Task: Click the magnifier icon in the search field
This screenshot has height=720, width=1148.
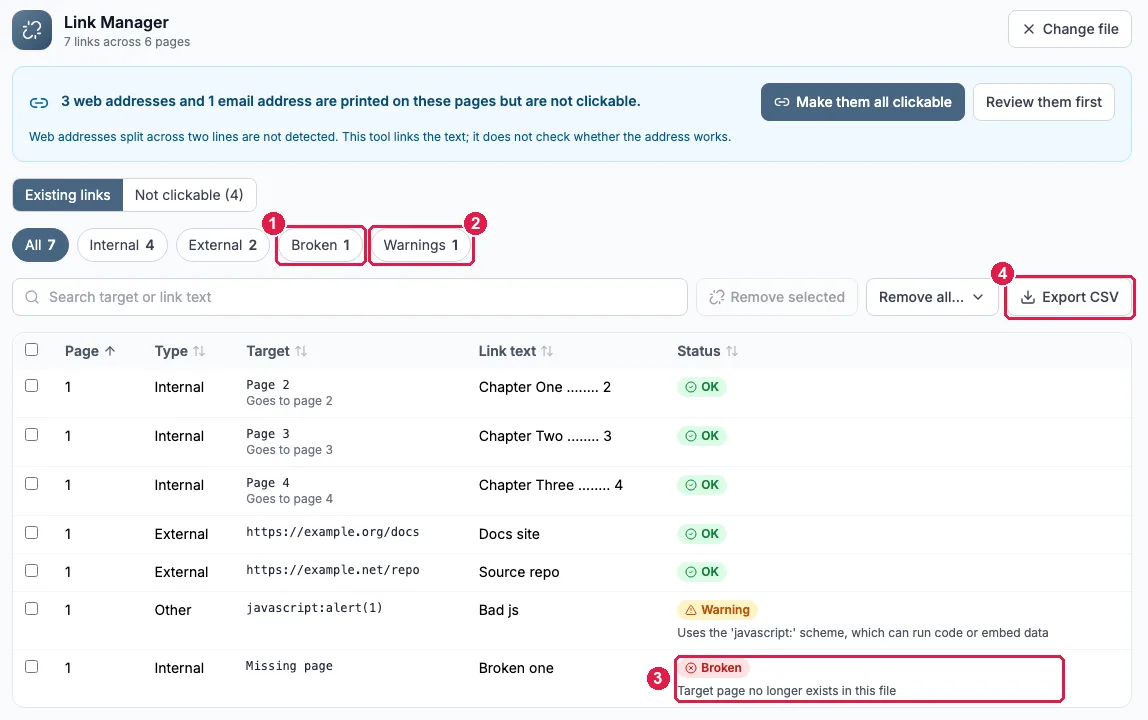Action: point(31,297)
